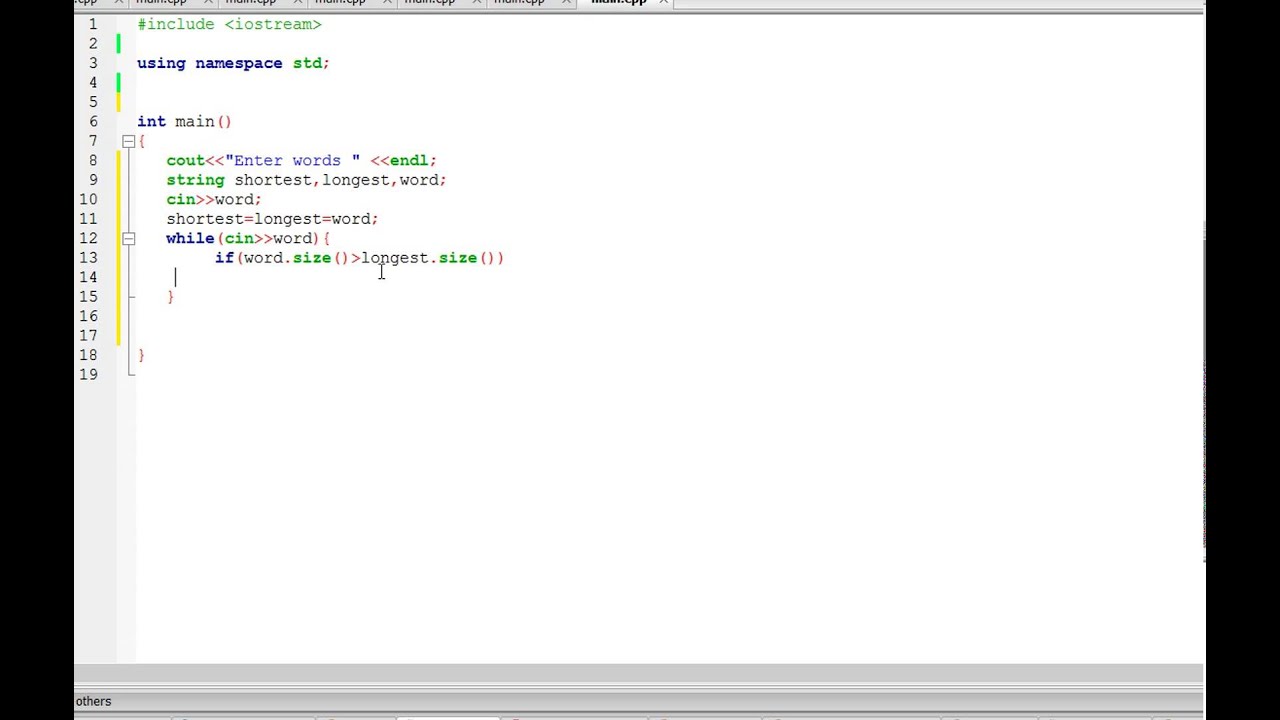The width and height of the screenshot is (1280, 720).
Task: Click the closing brace of the while loop
Action: 171,297
